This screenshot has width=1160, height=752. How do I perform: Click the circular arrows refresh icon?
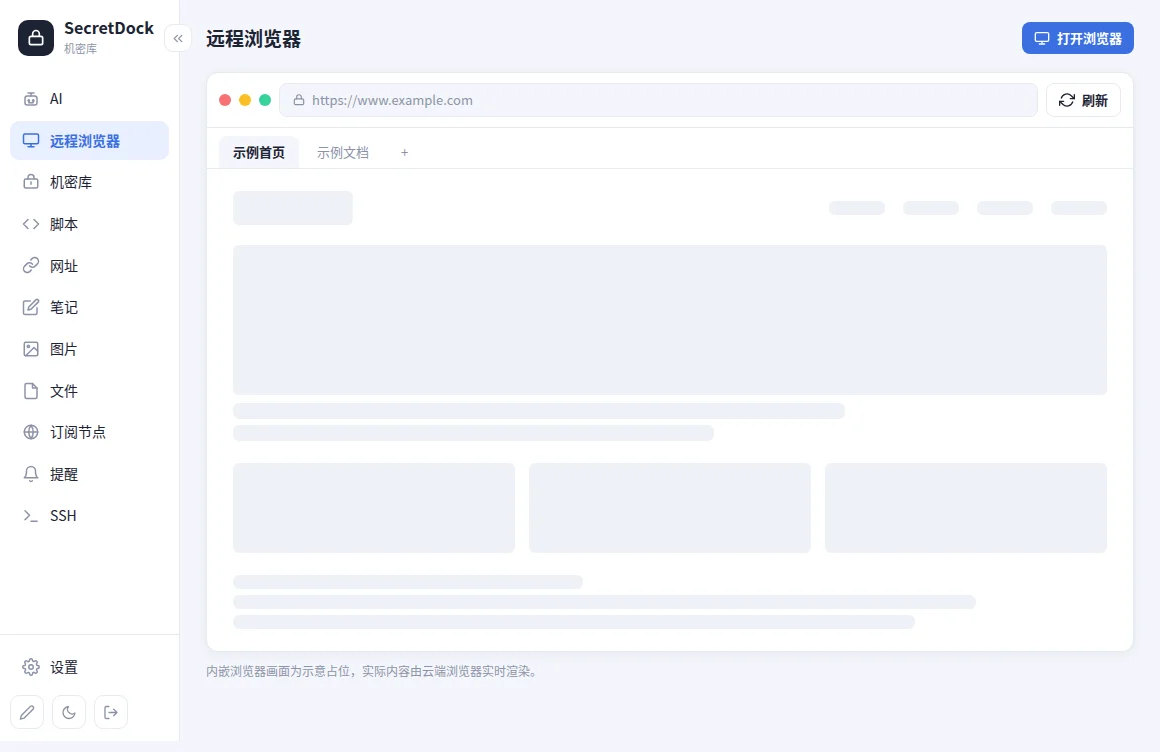point(1067,100)
